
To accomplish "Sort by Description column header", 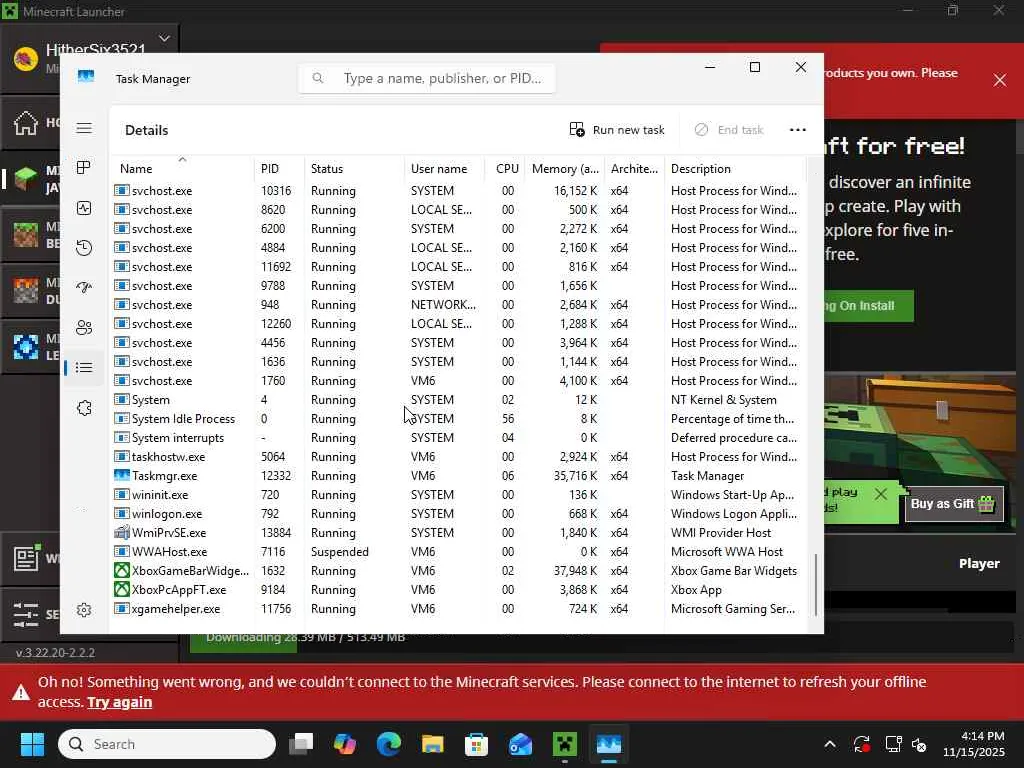I will coord(735,168).
